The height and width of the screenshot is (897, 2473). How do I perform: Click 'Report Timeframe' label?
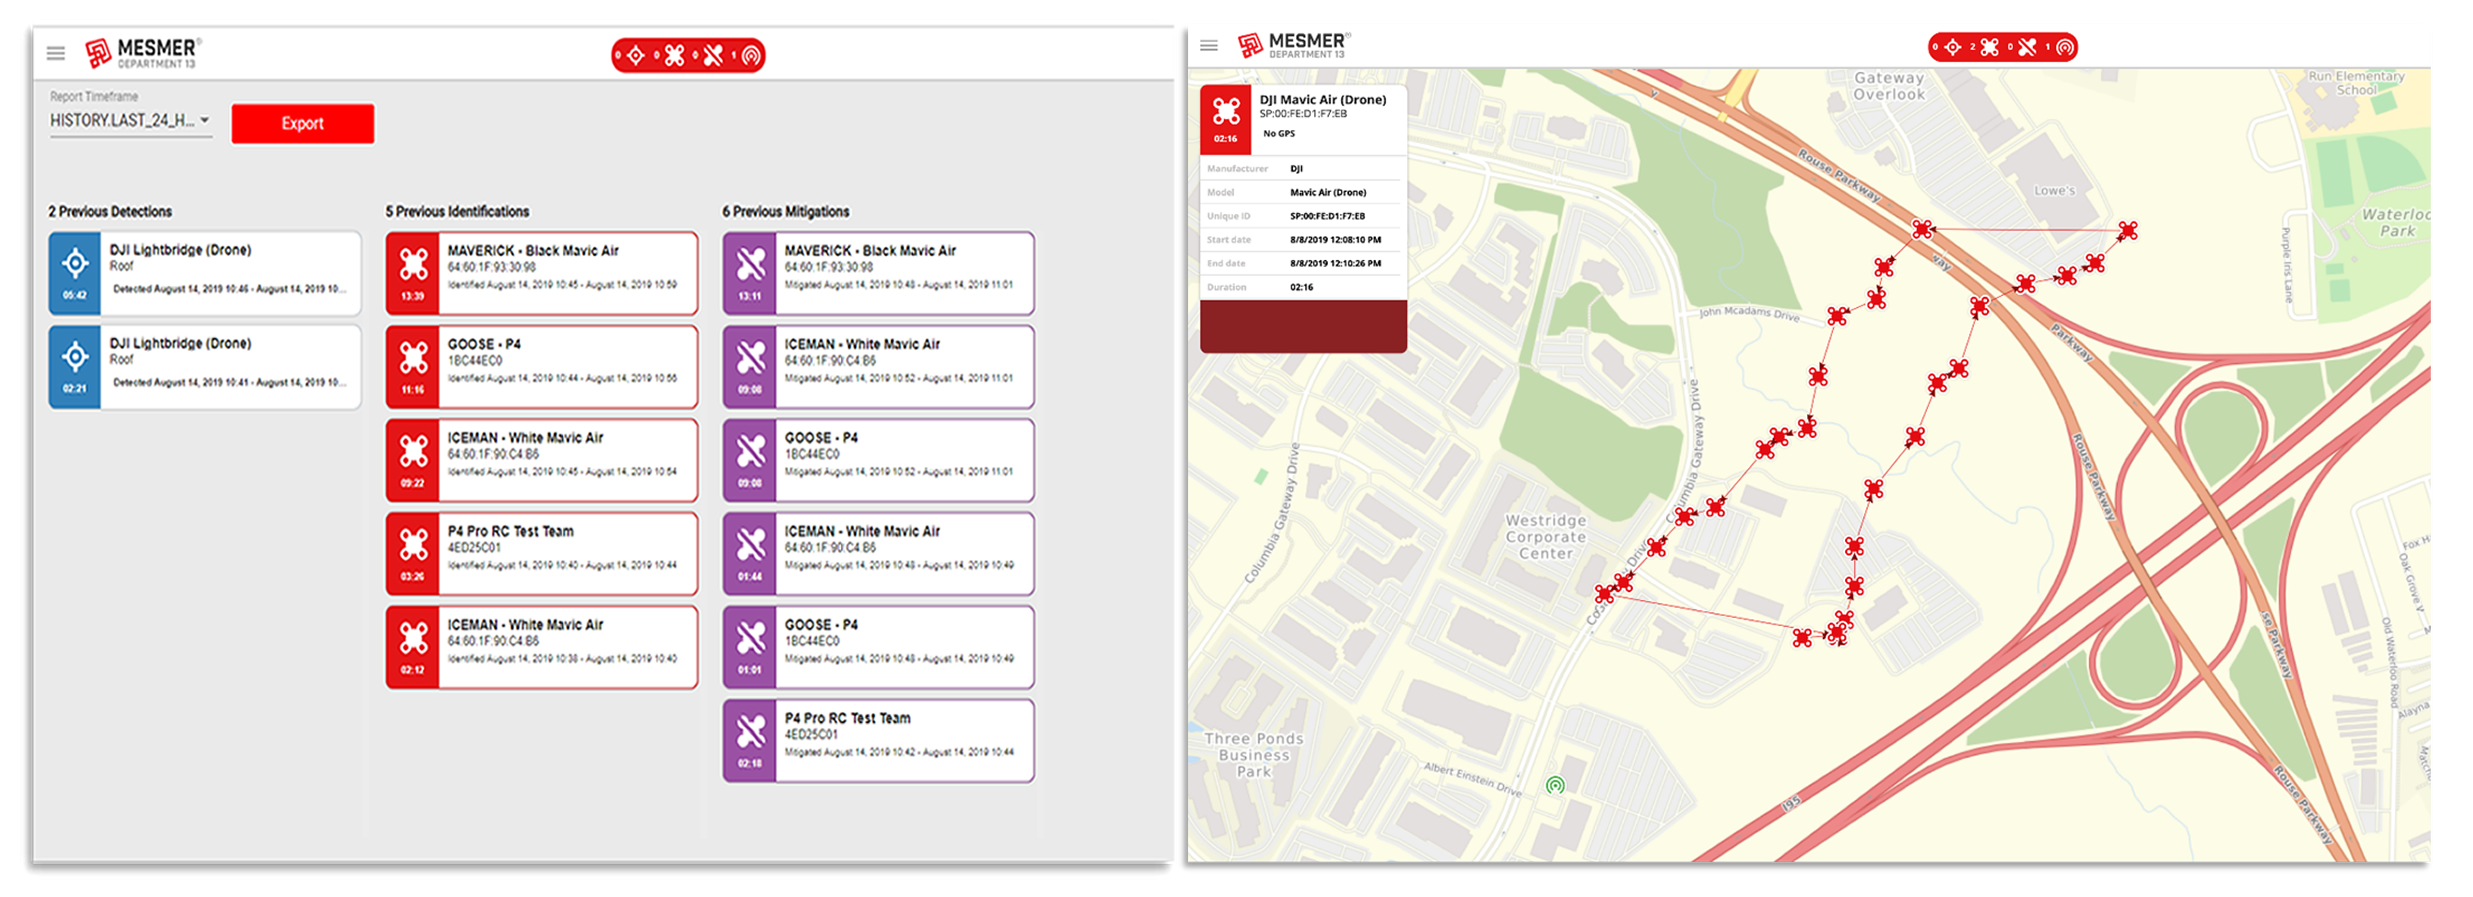click(94, 97)
